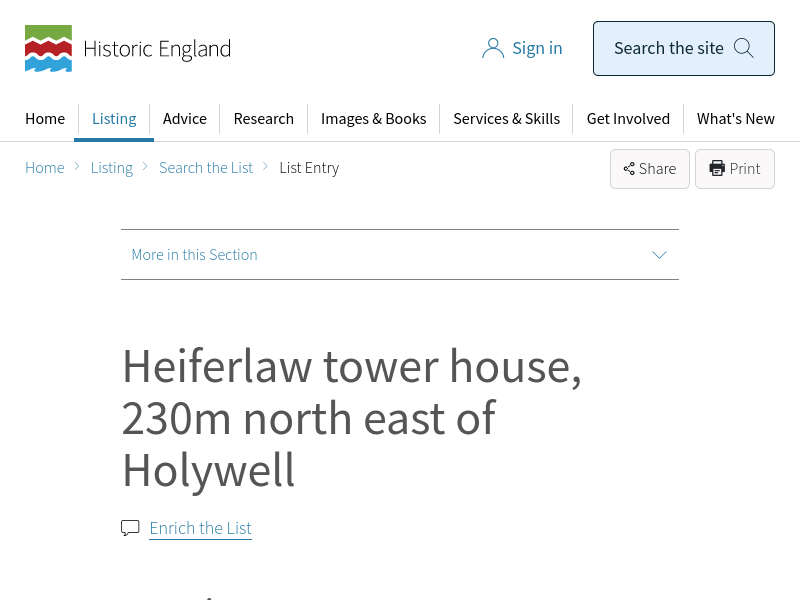Click the printer icon

click(717, 169)
